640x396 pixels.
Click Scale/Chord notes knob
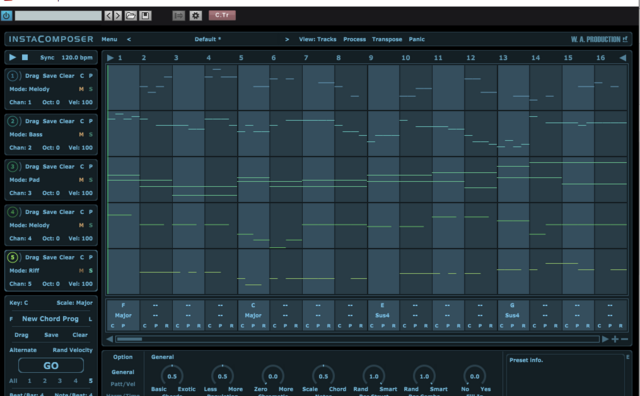tap(323, 376)
